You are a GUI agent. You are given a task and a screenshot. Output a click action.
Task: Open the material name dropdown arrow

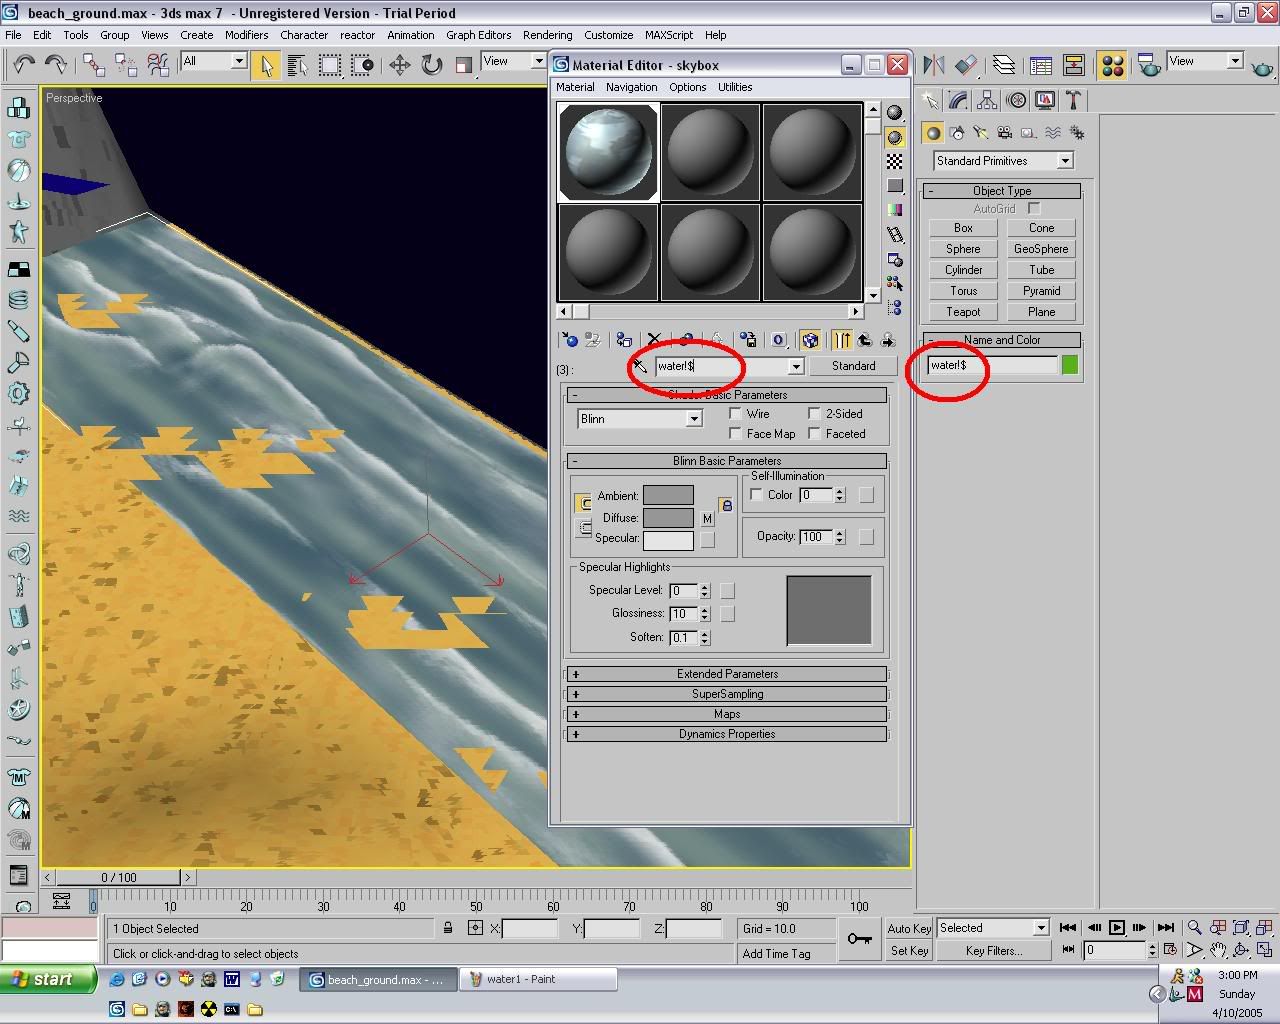(796, 367)
